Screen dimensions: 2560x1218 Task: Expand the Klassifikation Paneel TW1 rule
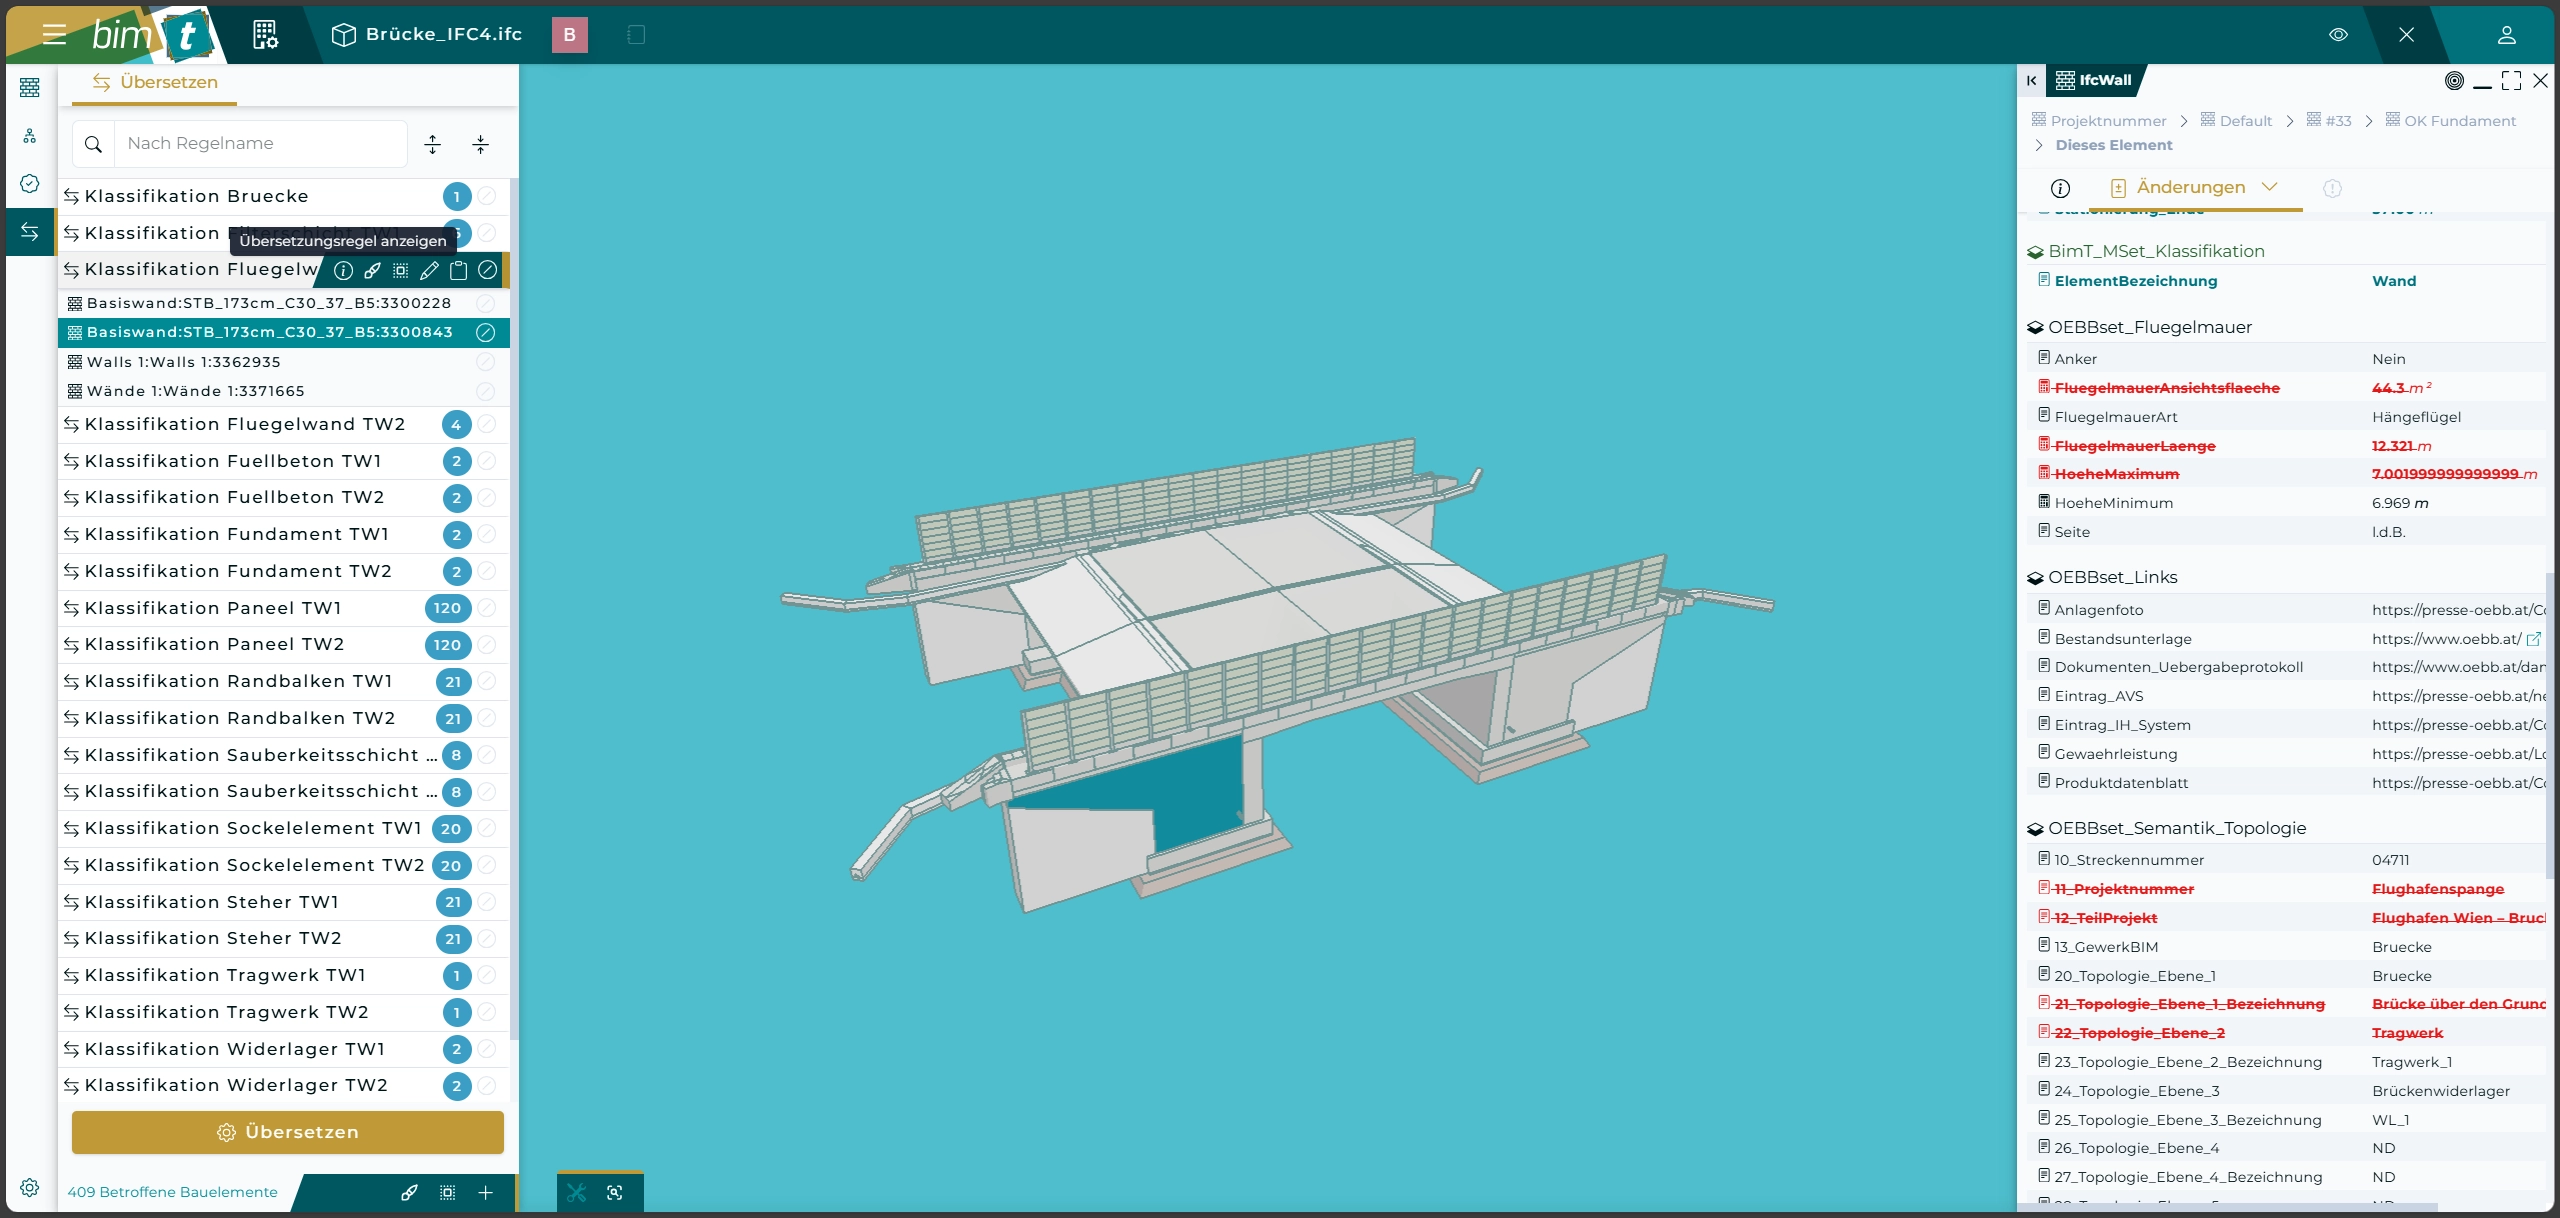click(x=213, y=608)
